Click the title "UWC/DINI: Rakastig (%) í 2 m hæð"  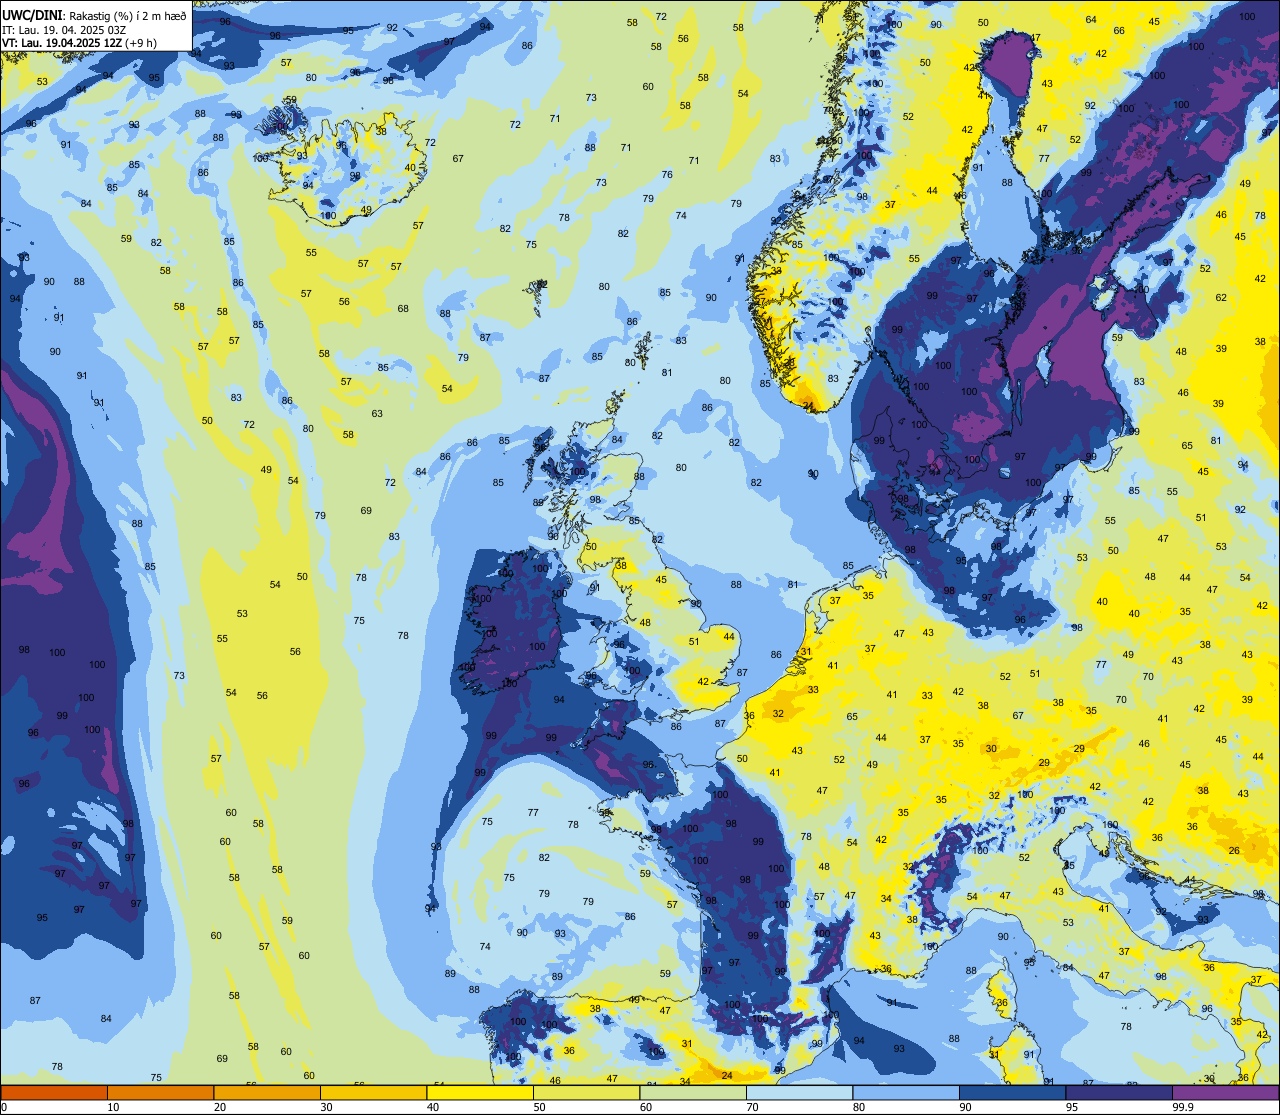[95, 15]
